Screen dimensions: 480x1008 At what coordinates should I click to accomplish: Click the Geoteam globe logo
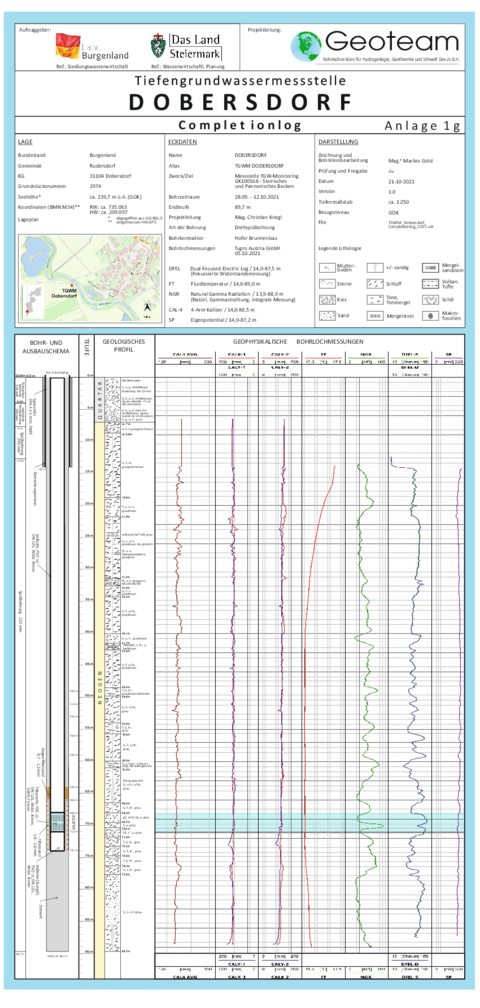(x=306, y=46)
